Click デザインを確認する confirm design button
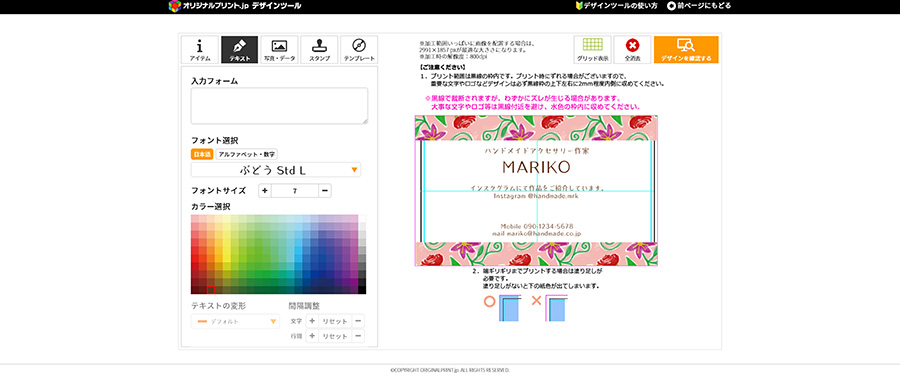Screen dimensions: 900x384 click(686, 49)
